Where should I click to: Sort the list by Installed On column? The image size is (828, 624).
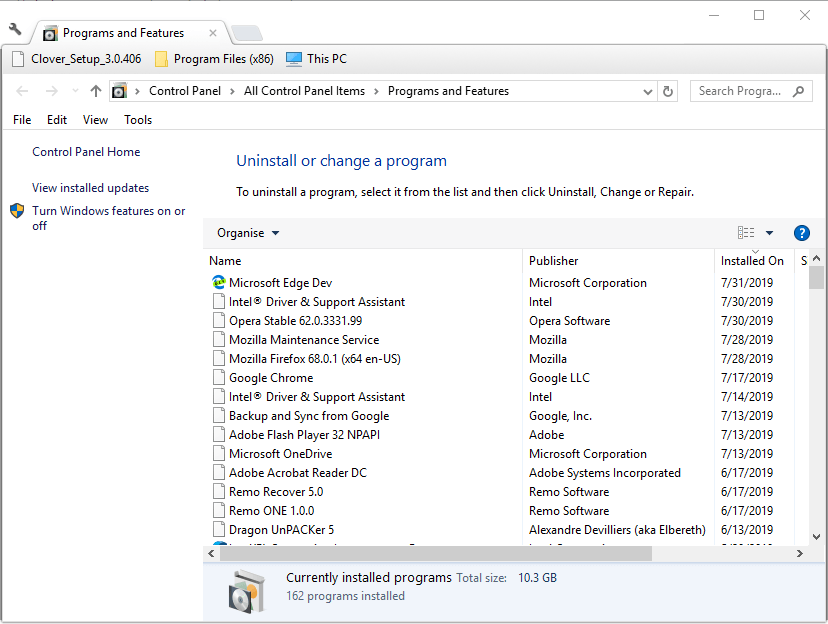tap(754, 261)
